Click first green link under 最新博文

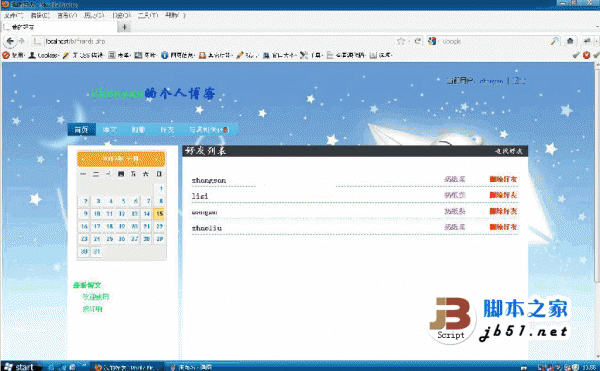tap(96, 297)
